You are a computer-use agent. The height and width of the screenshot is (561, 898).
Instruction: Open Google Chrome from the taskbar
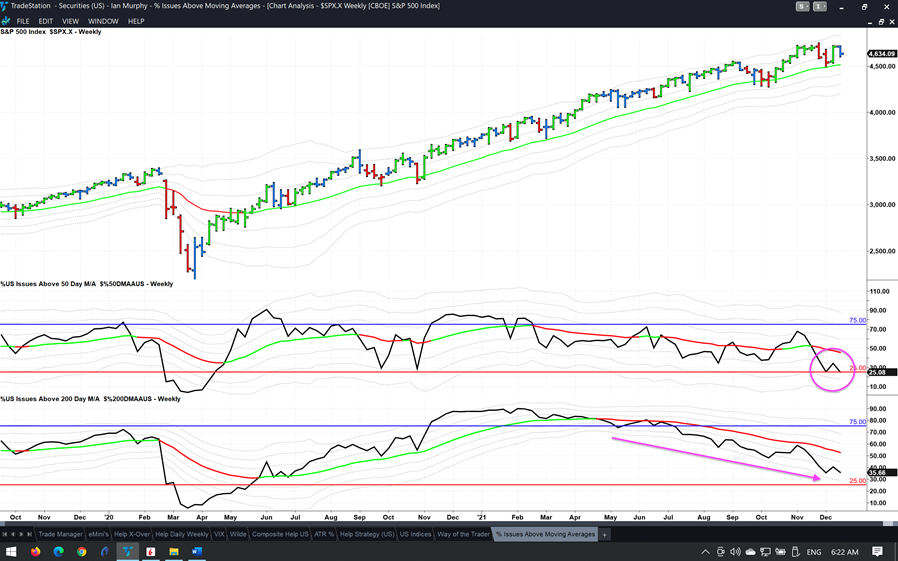(81, 551)
